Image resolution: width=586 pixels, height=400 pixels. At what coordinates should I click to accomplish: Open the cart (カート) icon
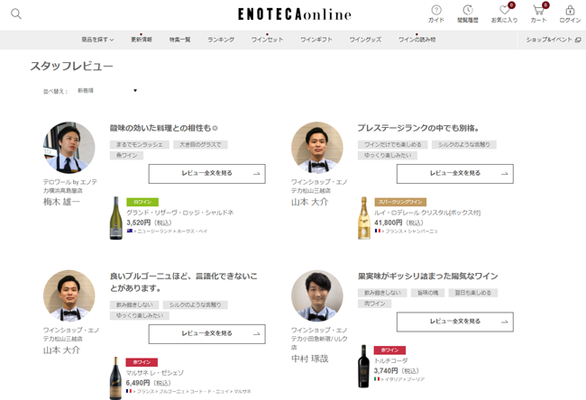tap(539, 14)
